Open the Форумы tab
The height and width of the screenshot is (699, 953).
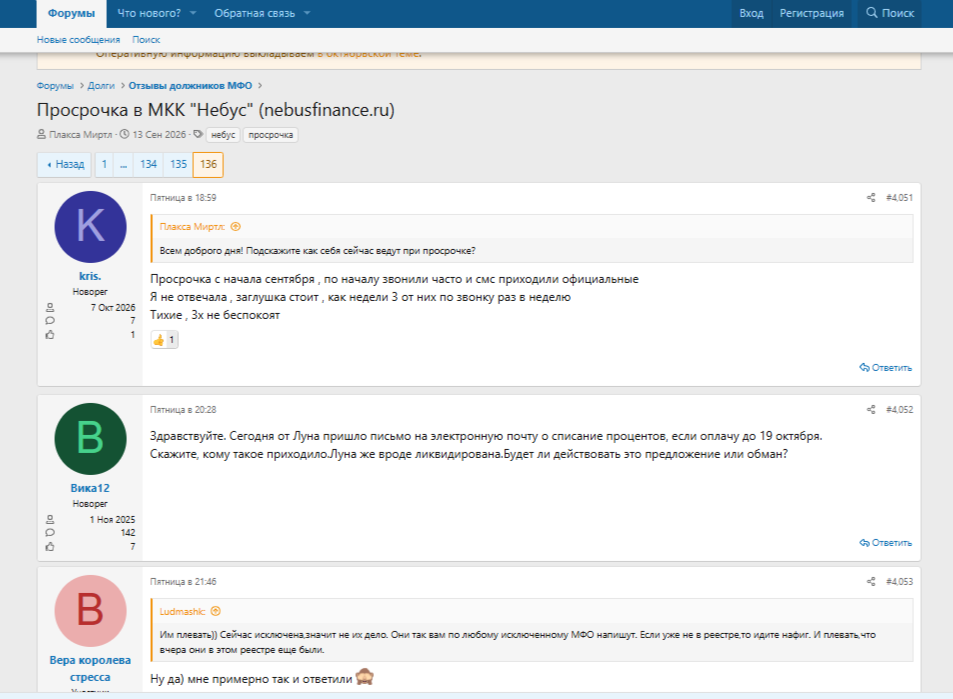point(71,13)
